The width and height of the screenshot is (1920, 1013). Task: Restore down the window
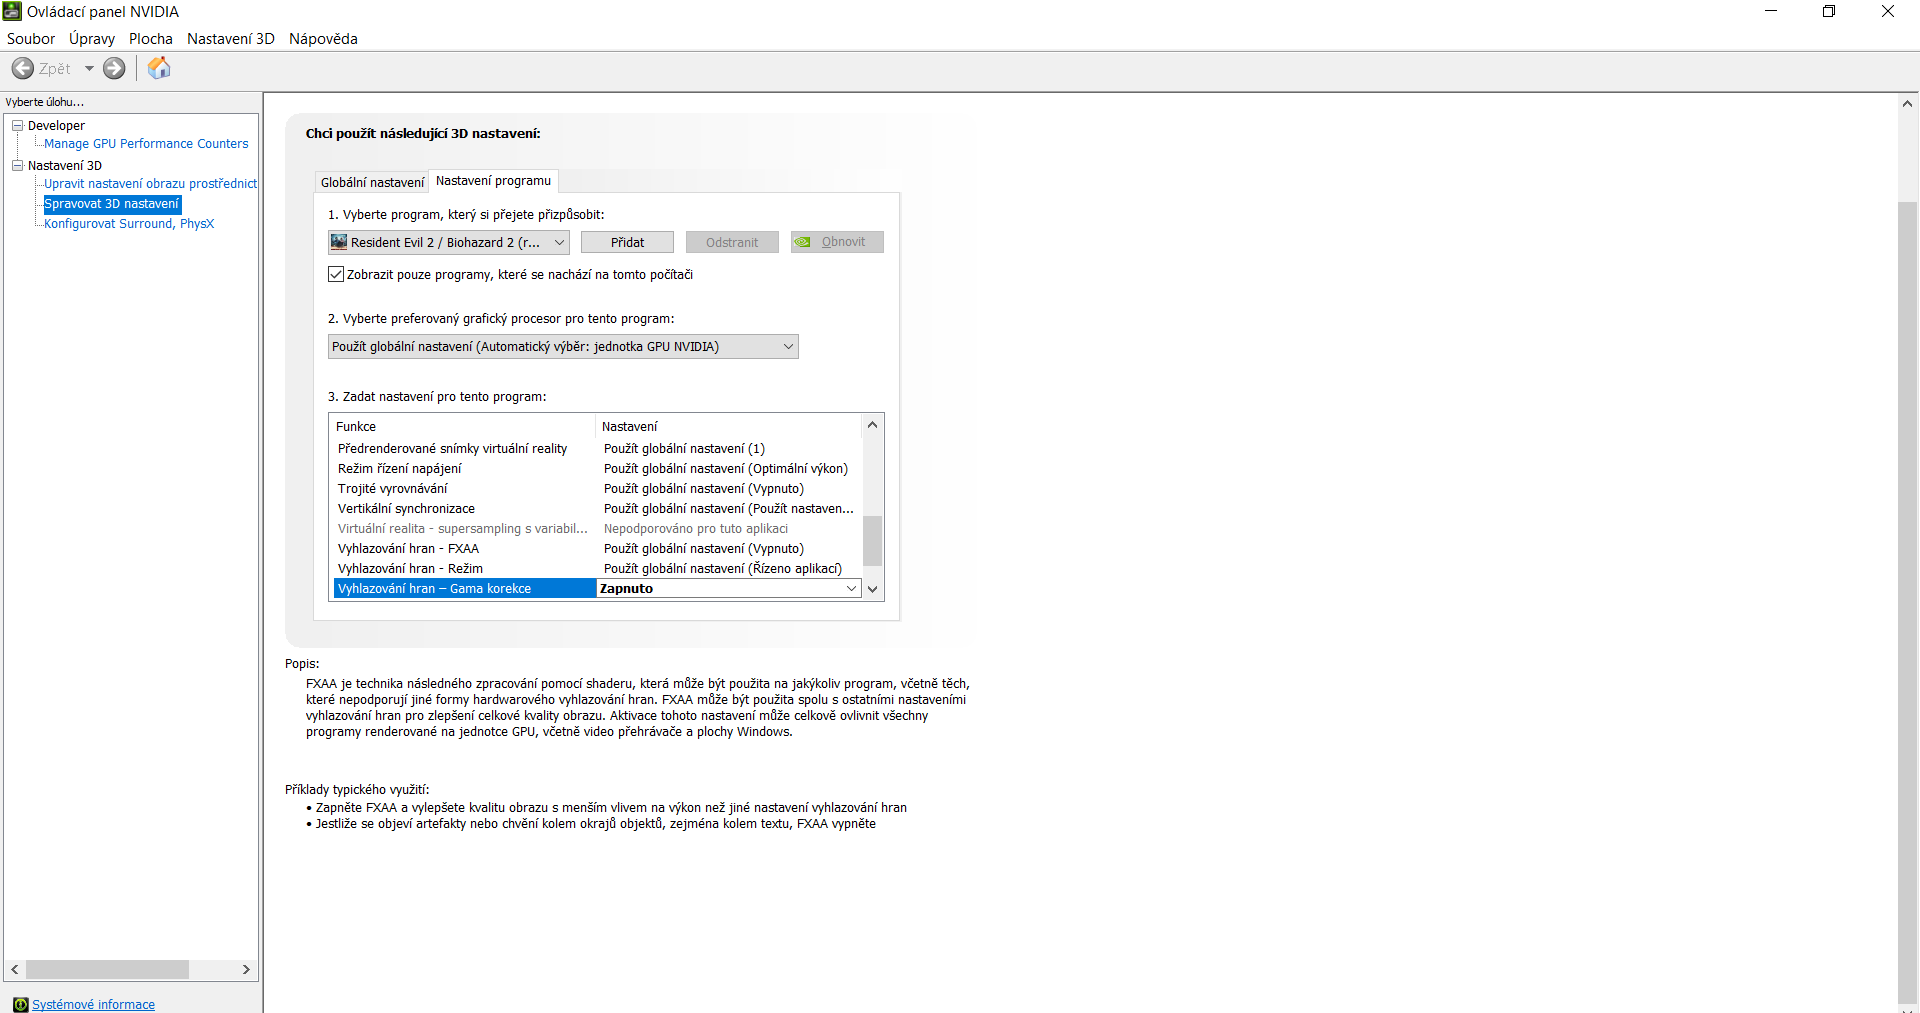click(x=1829, y=11)
